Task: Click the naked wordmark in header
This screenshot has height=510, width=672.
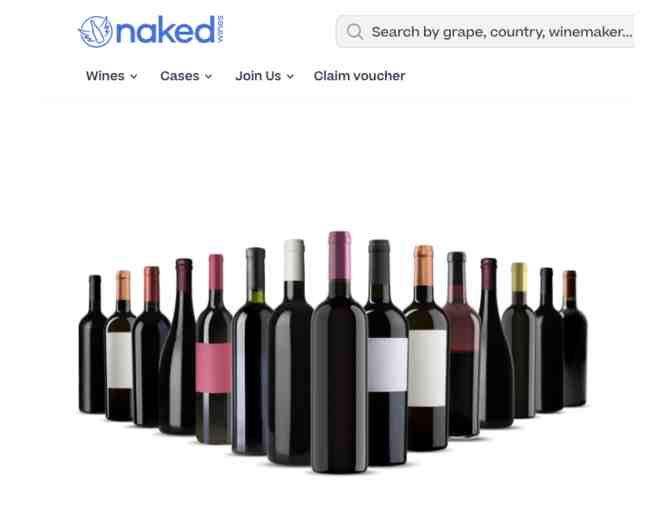Action: [x=165, y=30]
